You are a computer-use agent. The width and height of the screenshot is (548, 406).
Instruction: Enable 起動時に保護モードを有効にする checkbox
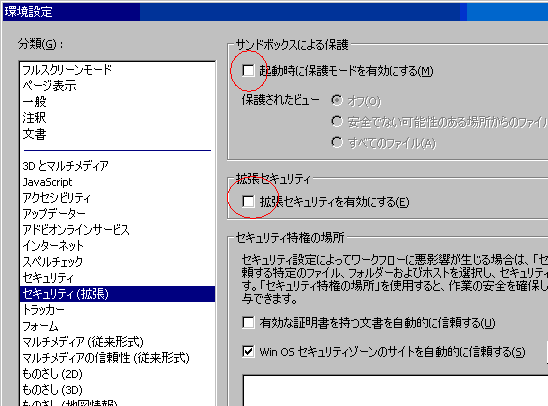click(248, 71)
